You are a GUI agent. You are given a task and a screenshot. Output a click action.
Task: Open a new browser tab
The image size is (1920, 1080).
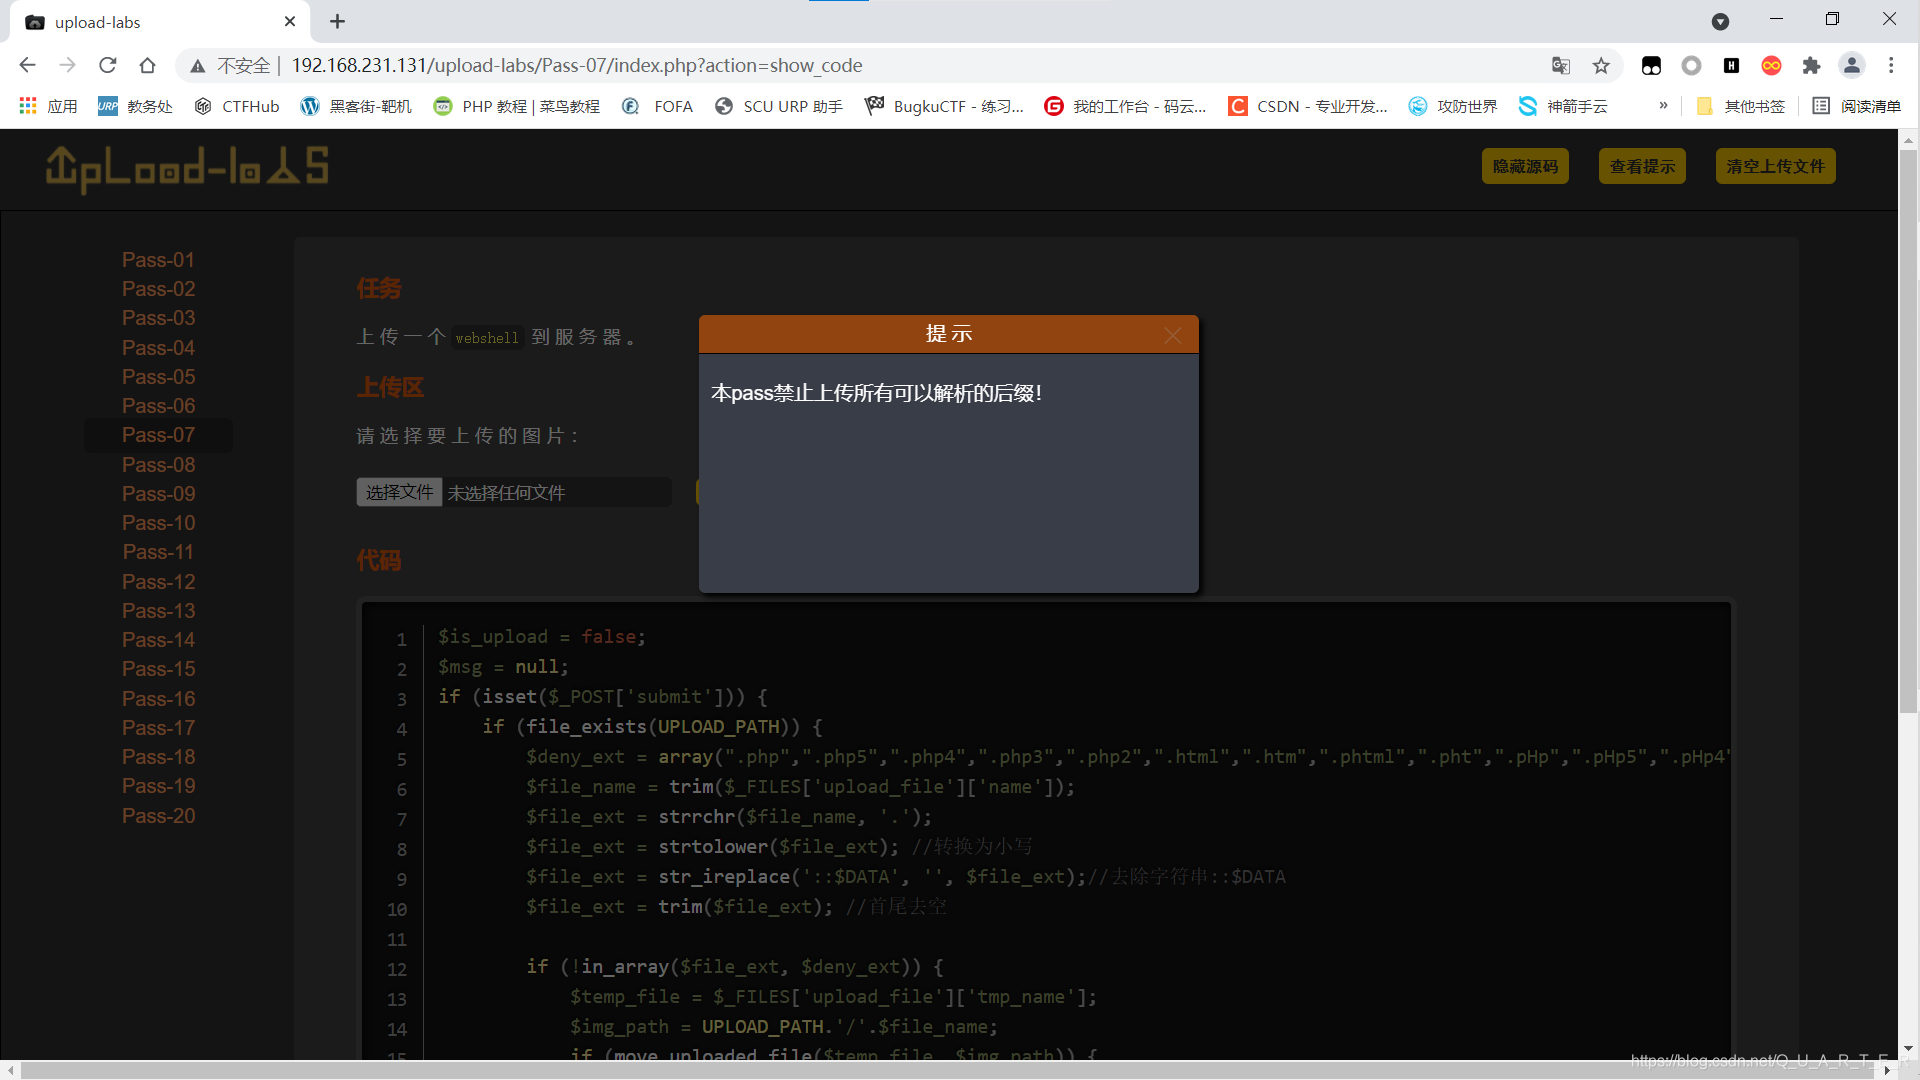[x=338, y=21]
